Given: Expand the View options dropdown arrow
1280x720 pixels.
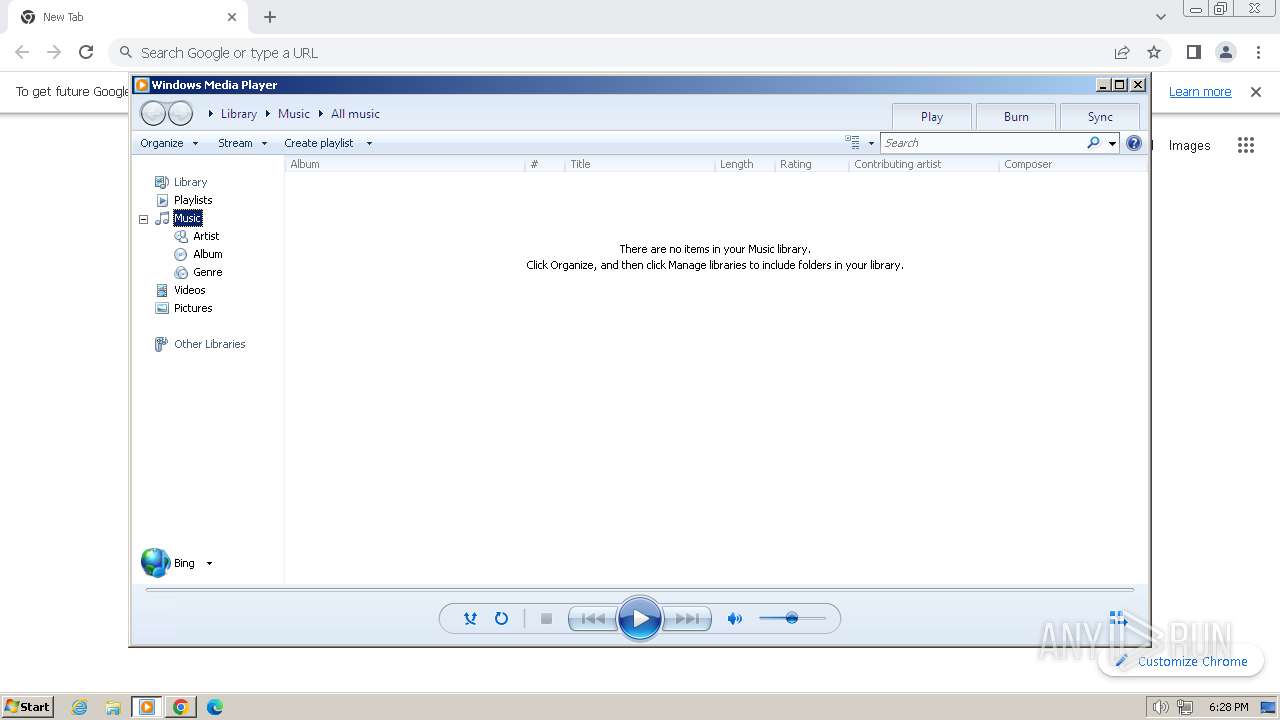Looking at the screenshot, I should tap(871, 143).
